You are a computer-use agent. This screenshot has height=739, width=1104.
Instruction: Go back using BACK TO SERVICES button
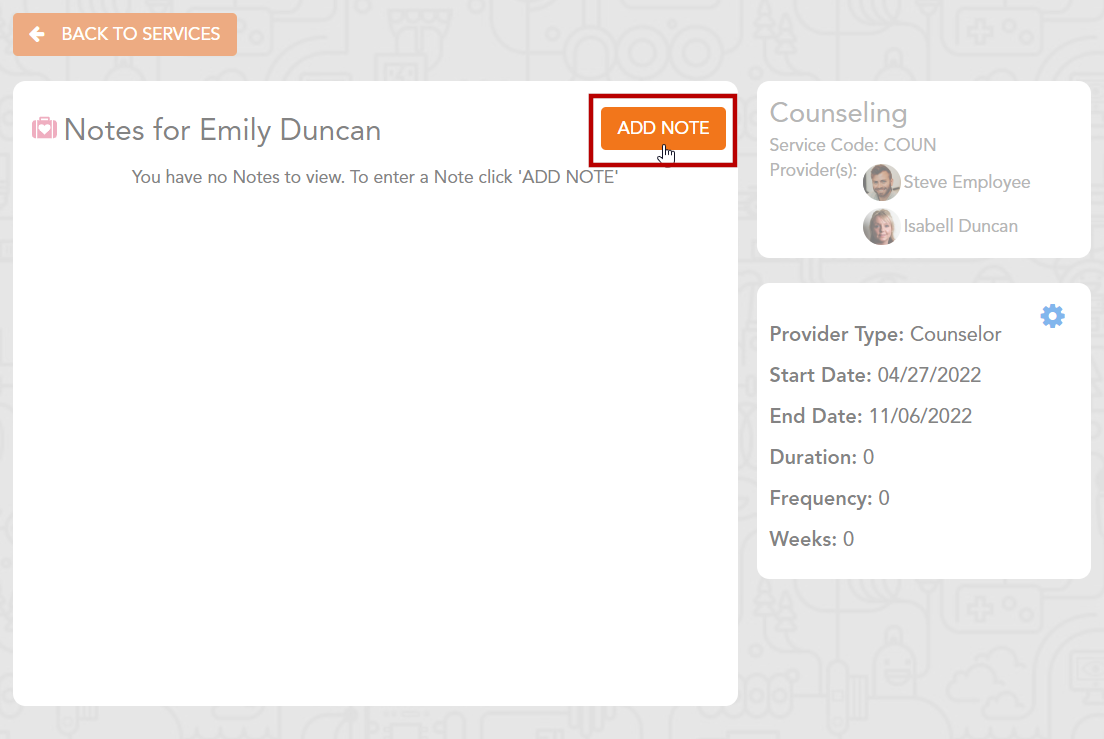tap(125, 34)
